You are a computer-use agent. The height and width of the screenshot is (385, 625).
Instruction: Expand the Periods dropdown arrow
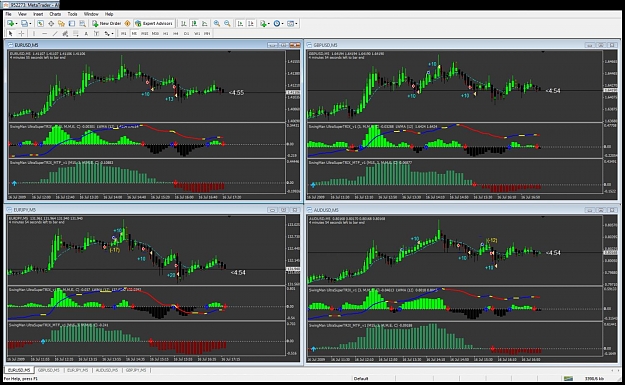point(283,24)
